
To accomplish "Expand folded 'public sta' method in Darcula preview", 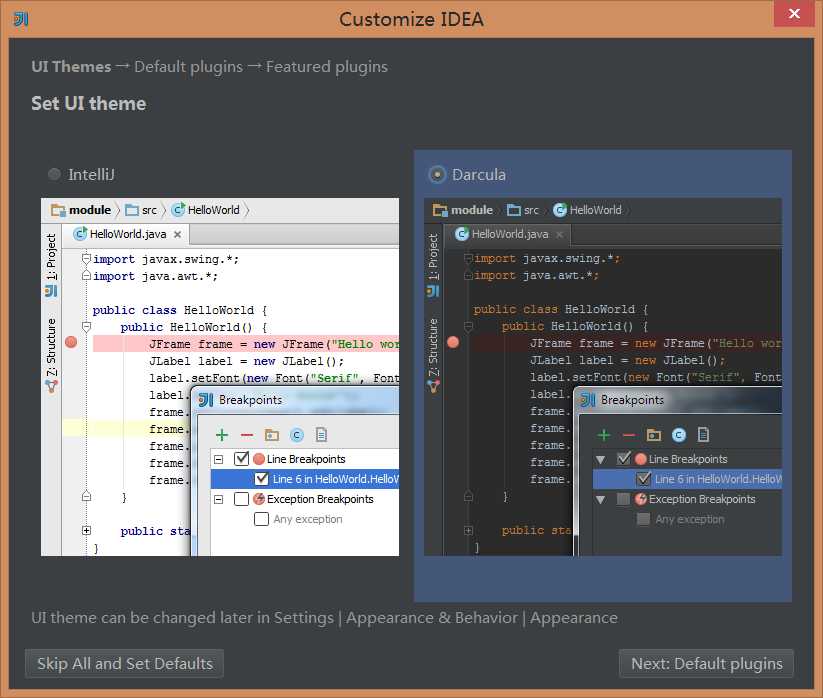I will [x=469, y=531].
